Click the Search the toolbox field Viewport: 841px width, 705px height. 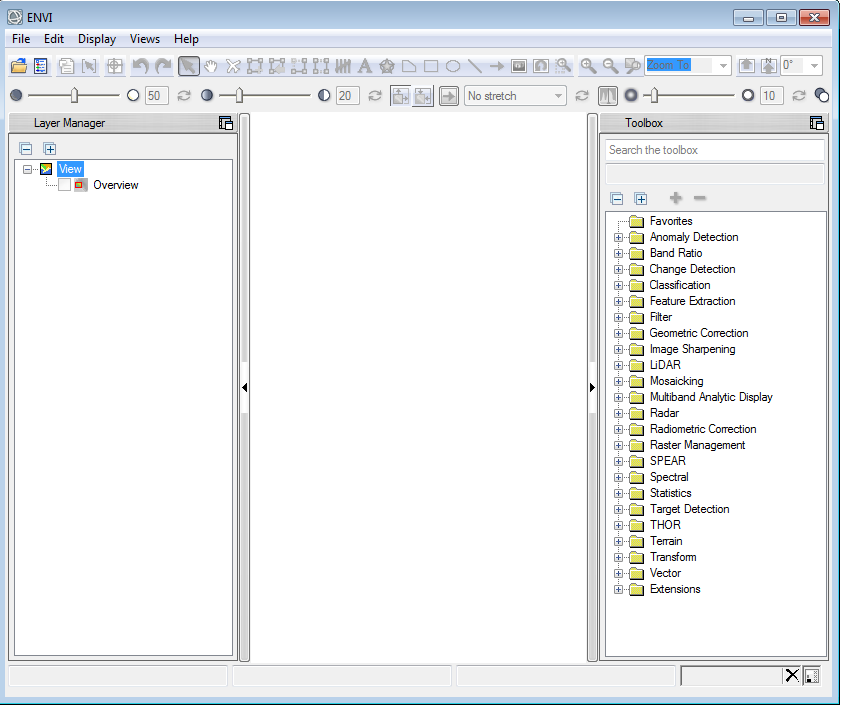(715, 150)
